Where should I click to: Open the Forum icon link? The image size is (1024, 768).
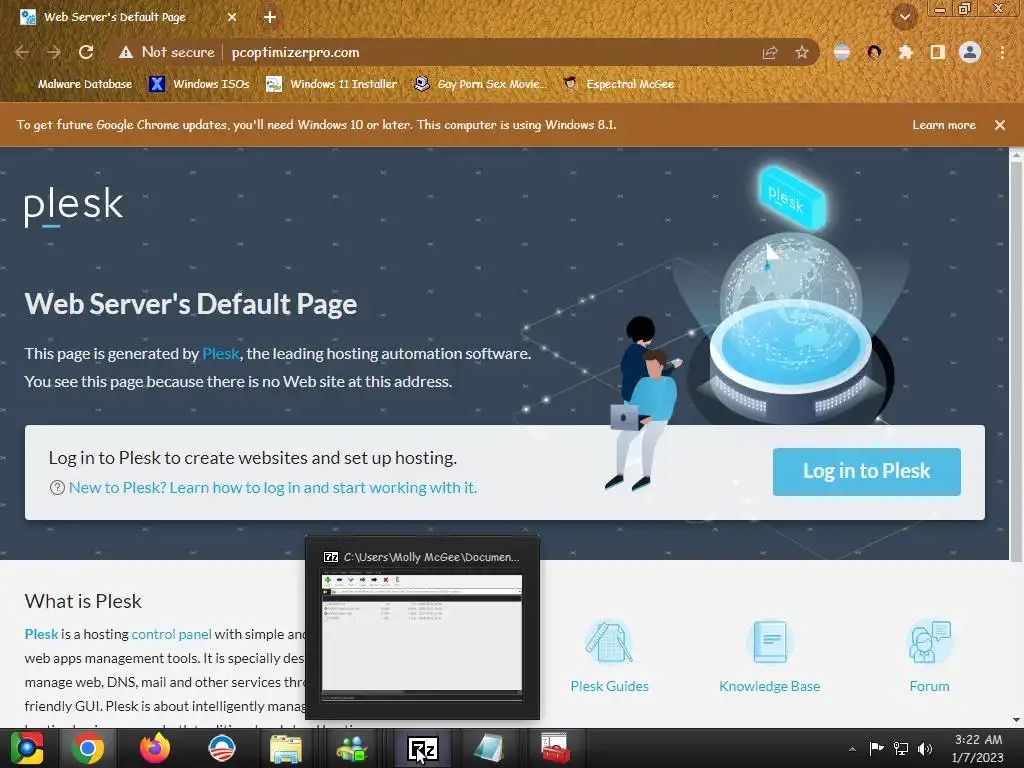(929, 642)
